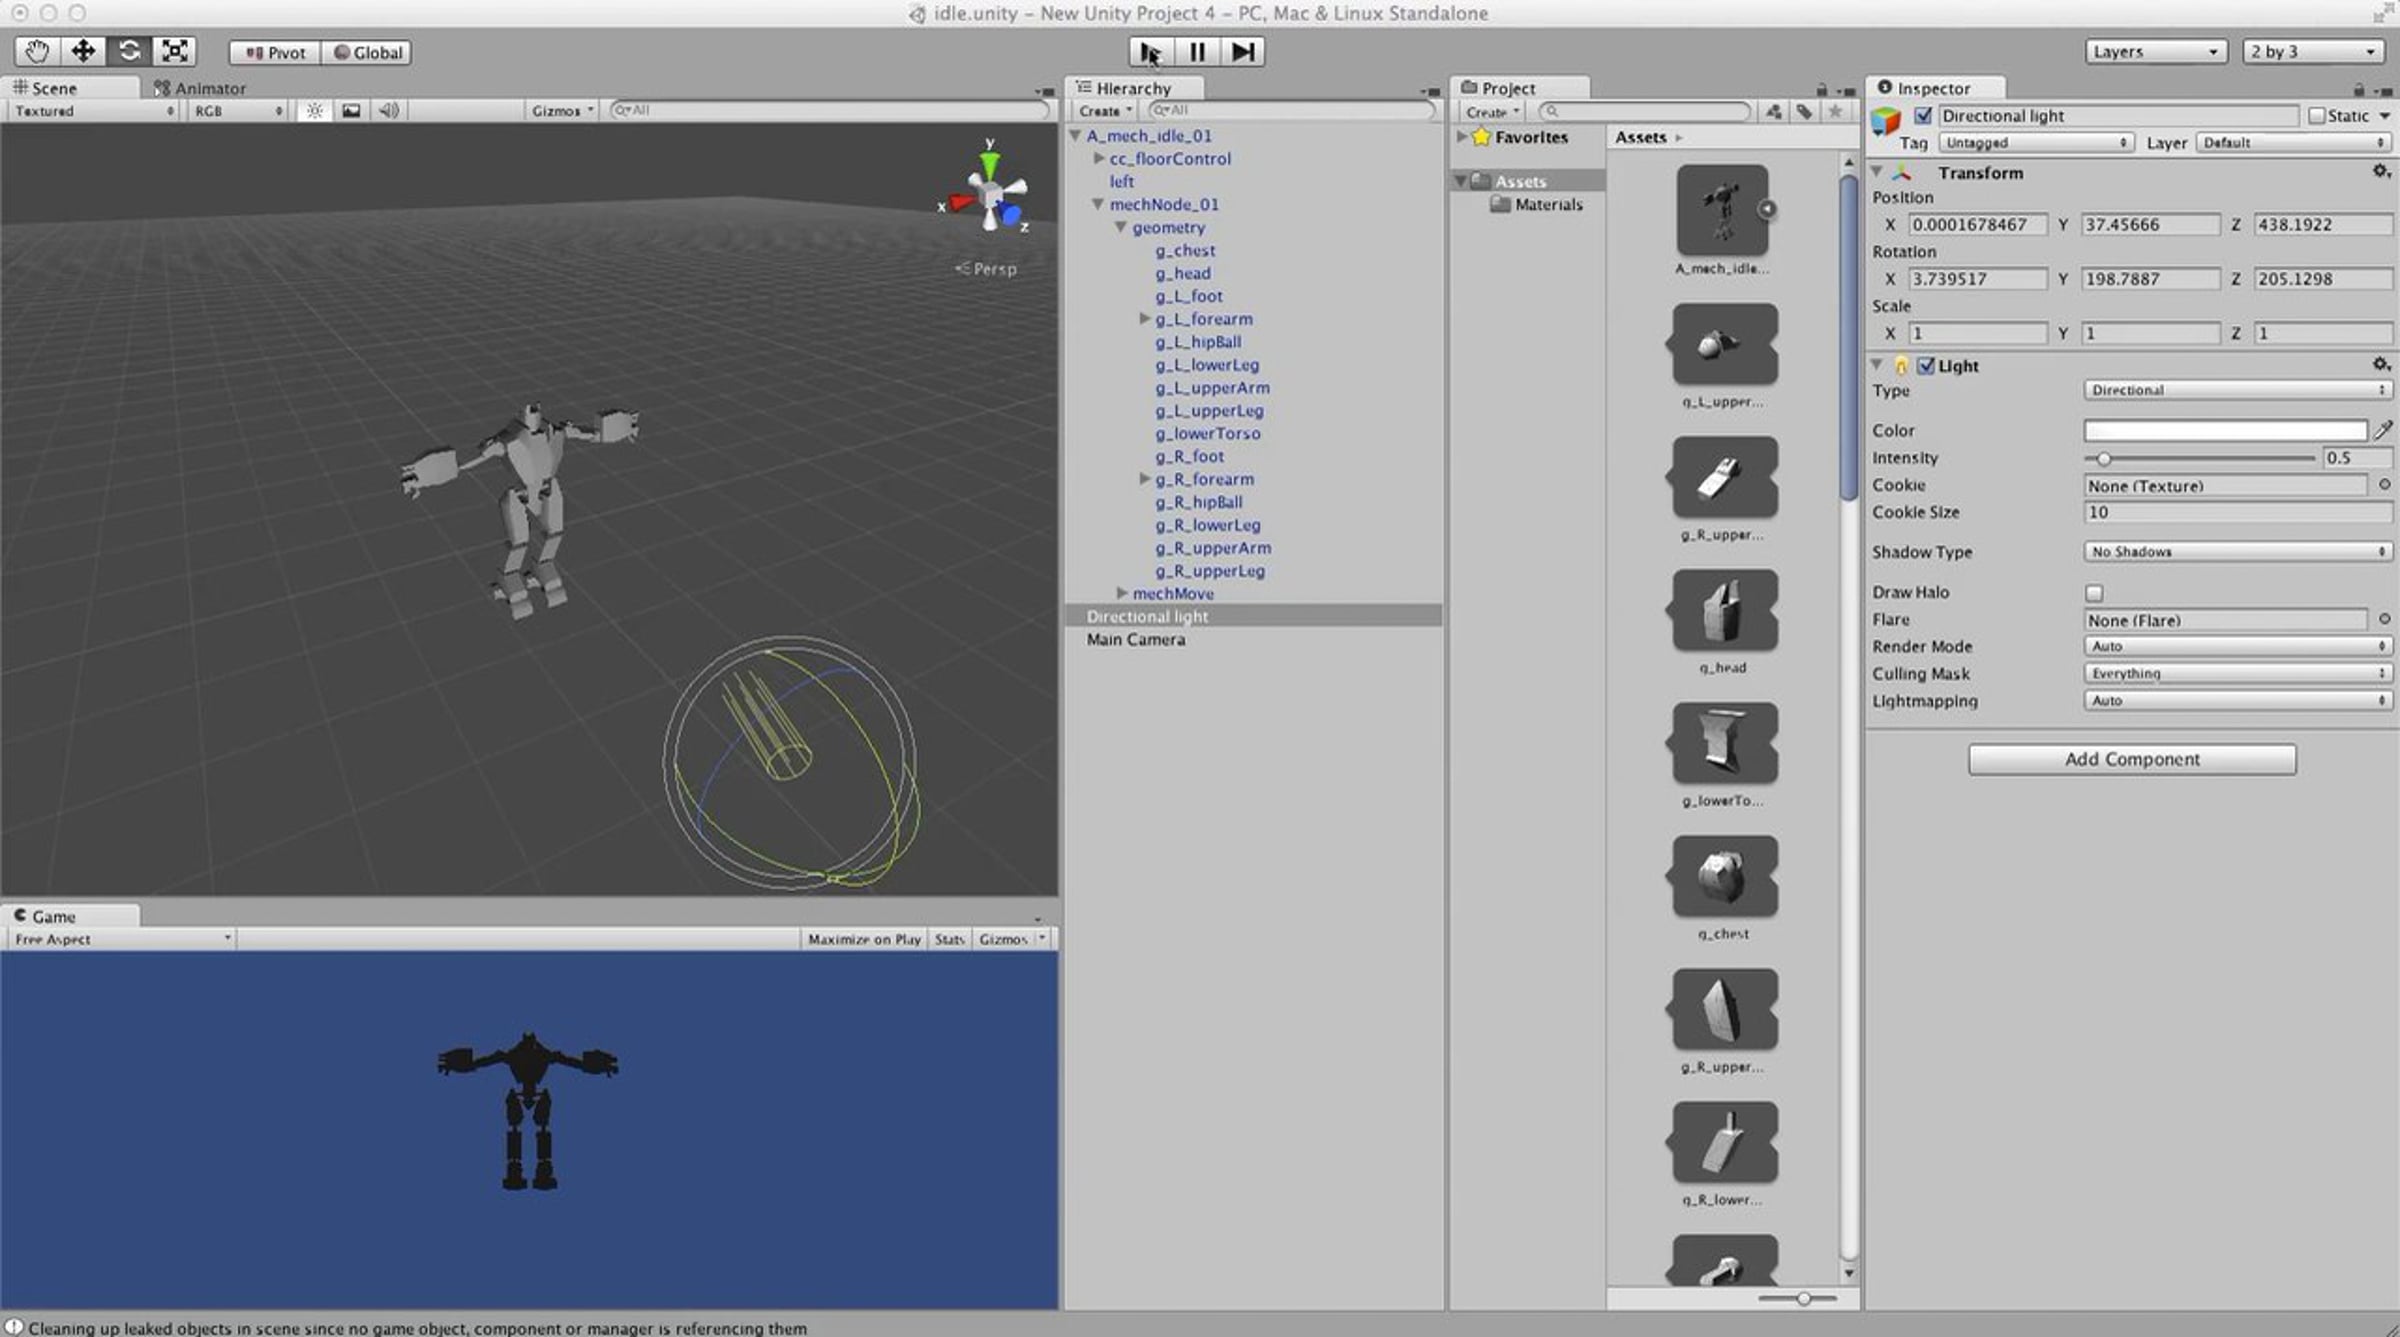The image size is (2400, 1337).
Task: Open the Shadow Type dropdown
Action: [2237, 552]
